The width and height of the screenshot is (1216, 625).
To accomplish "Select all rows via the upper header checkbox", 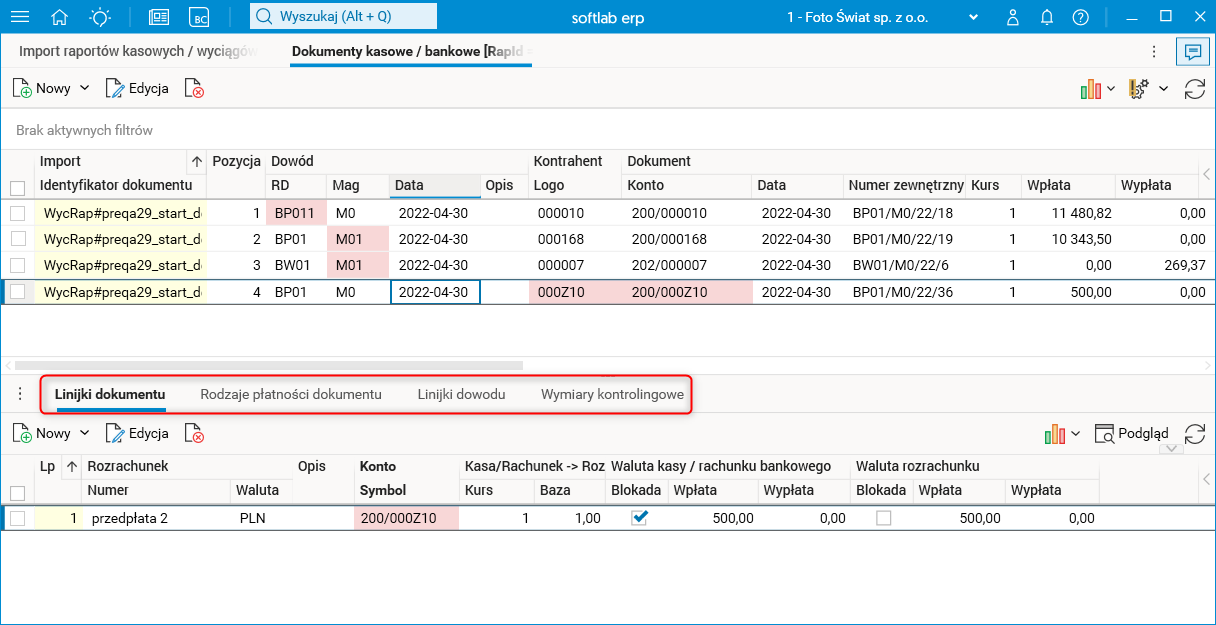I will coord(18,187).
